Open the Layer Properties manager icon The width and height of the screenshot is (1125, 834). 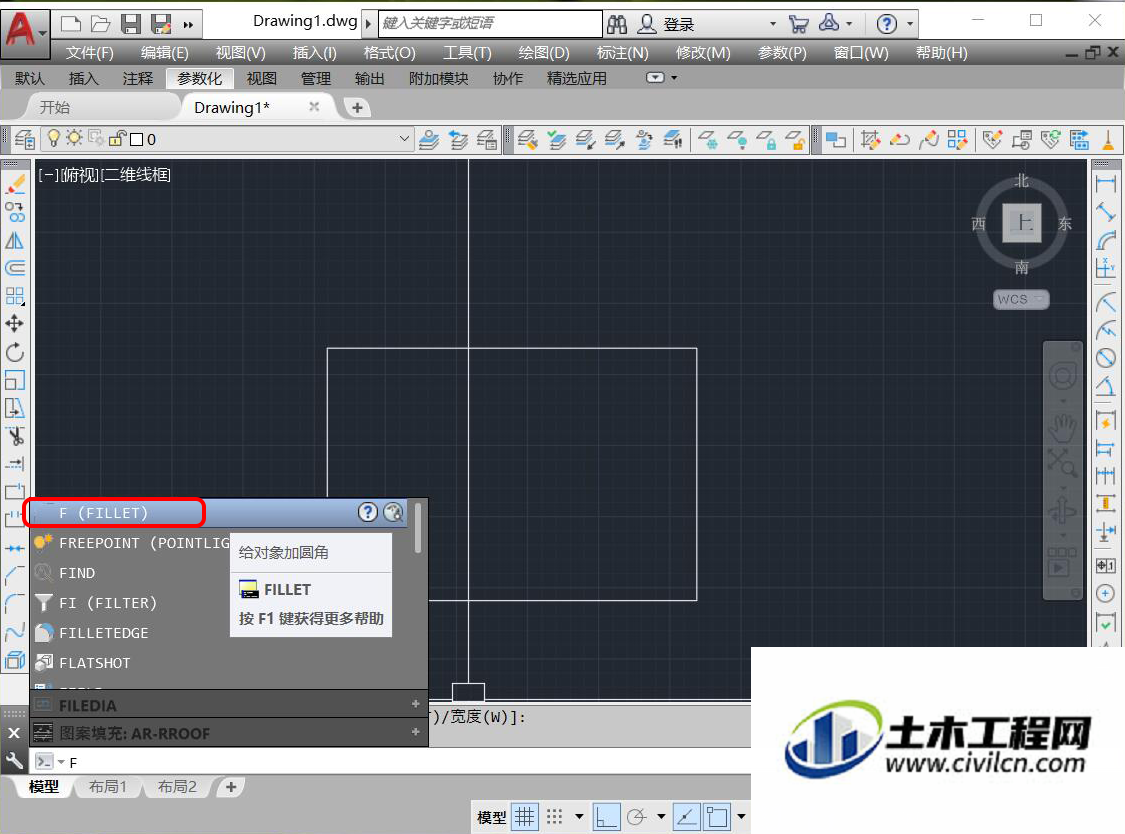coord(24,139)
